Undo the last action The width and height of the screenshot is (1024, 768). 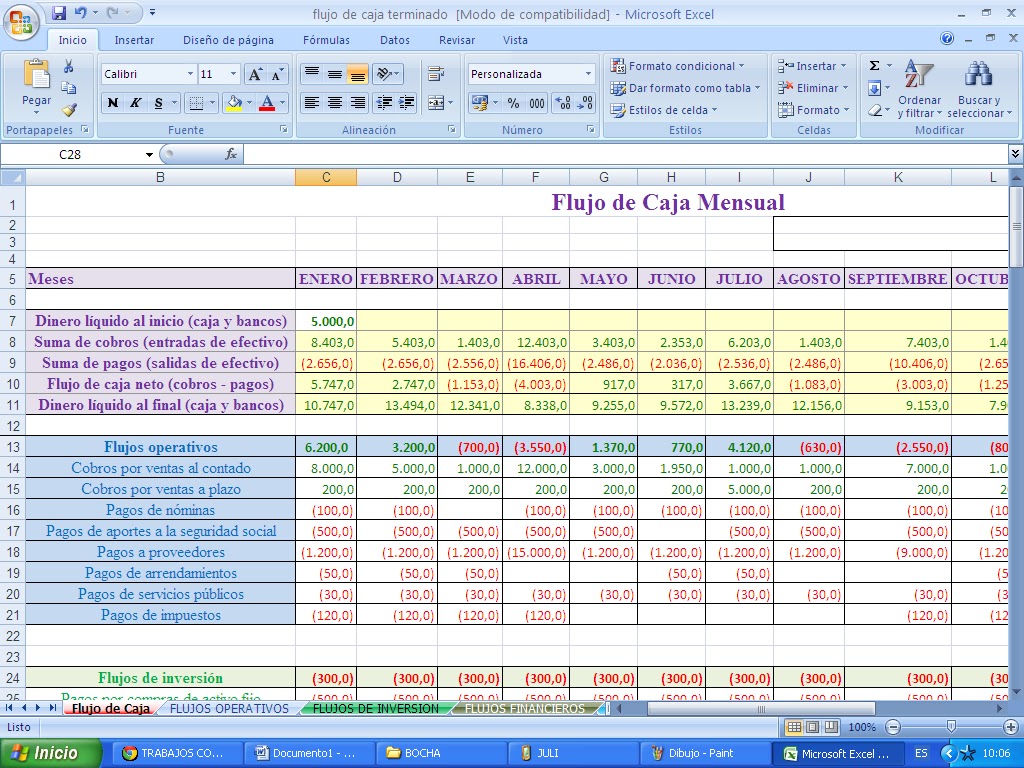(x=80, y=13)
